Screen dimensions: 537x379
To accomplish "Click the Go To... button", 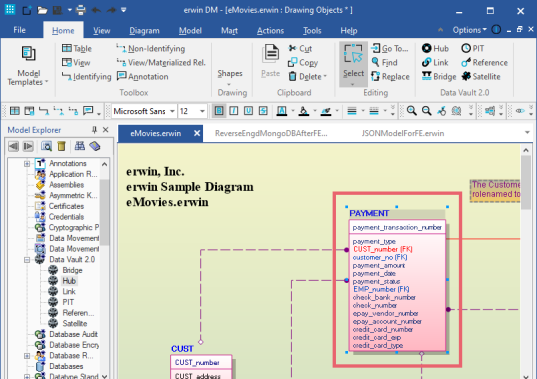I will pyautogui.click(x=390, y=49).
